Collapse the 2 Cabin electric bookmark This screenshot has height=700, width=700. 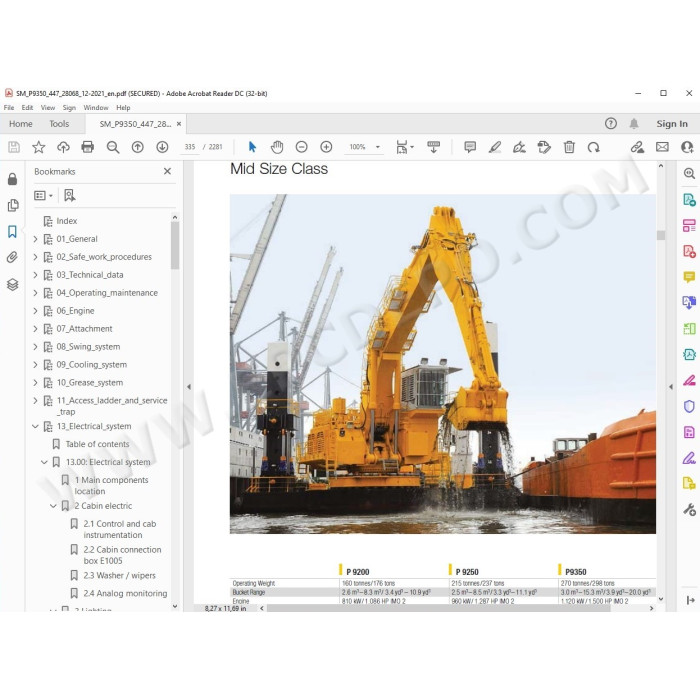[53, 506]
